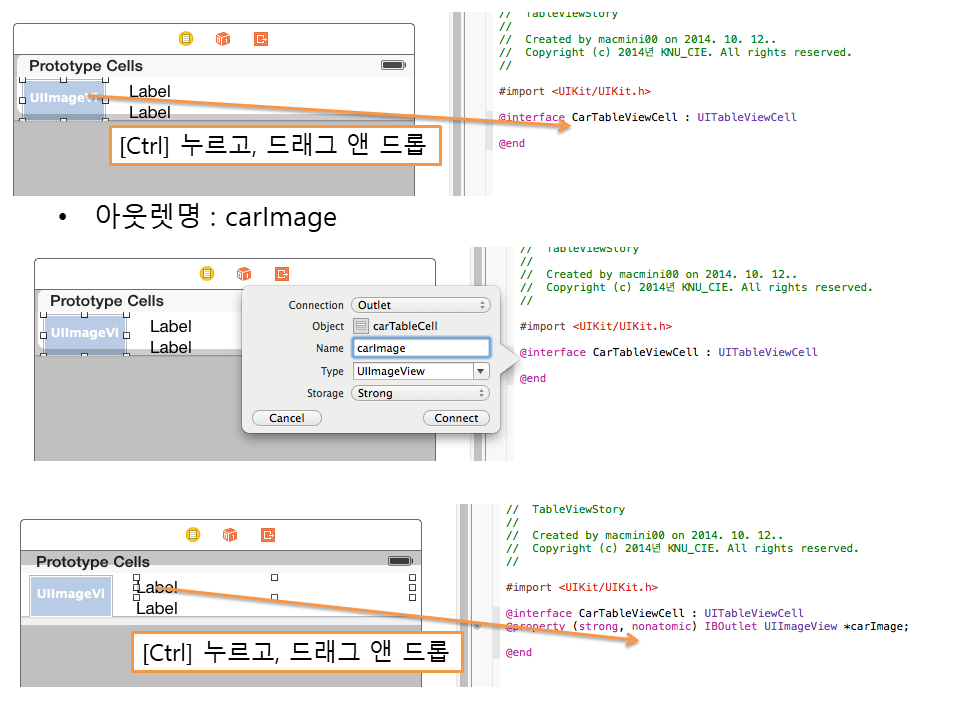Select the First Responder cube in the middle scene
The image size is (960, 720).
point(244,274)
